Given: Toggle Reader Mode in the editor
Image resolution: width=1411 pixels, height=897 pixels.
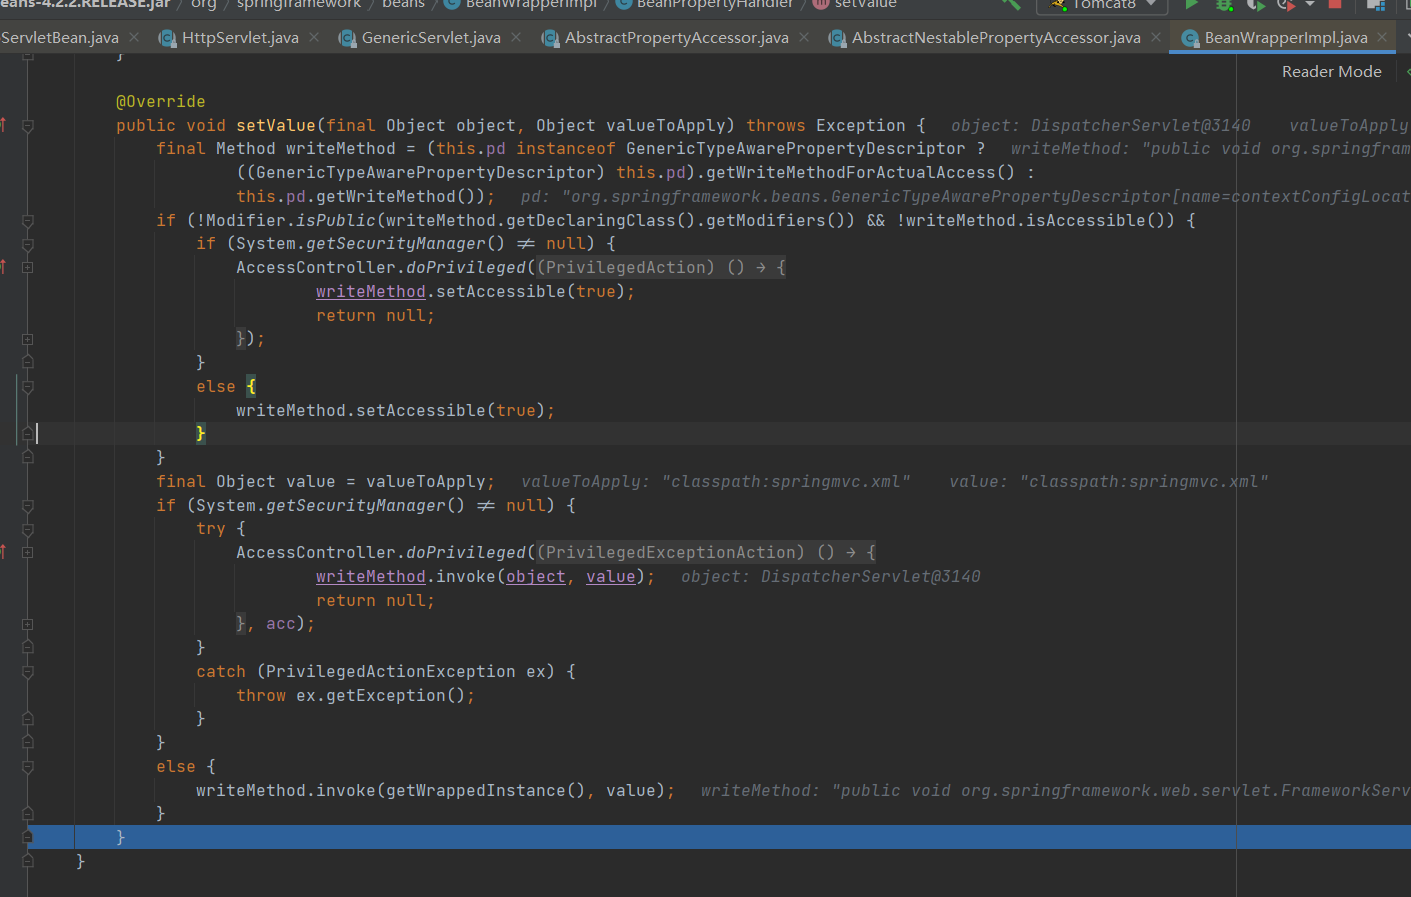Looking at the screenshot, I should [x=1331, y=72].
